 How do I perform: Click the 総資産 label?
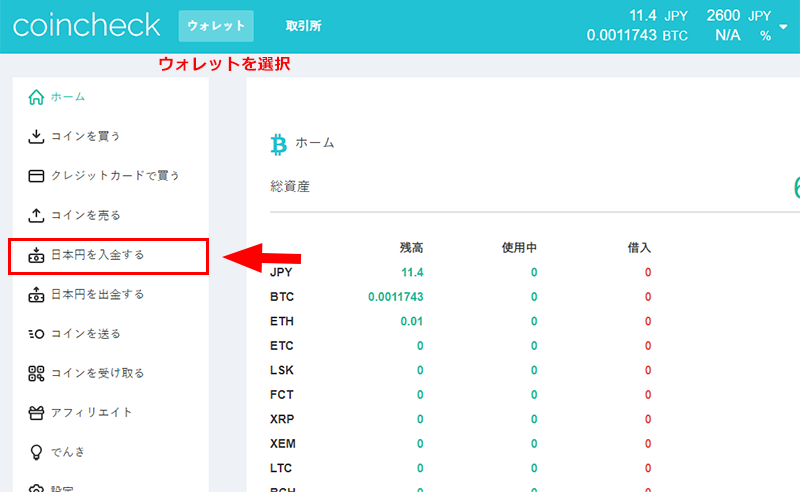tap(290, 187)
